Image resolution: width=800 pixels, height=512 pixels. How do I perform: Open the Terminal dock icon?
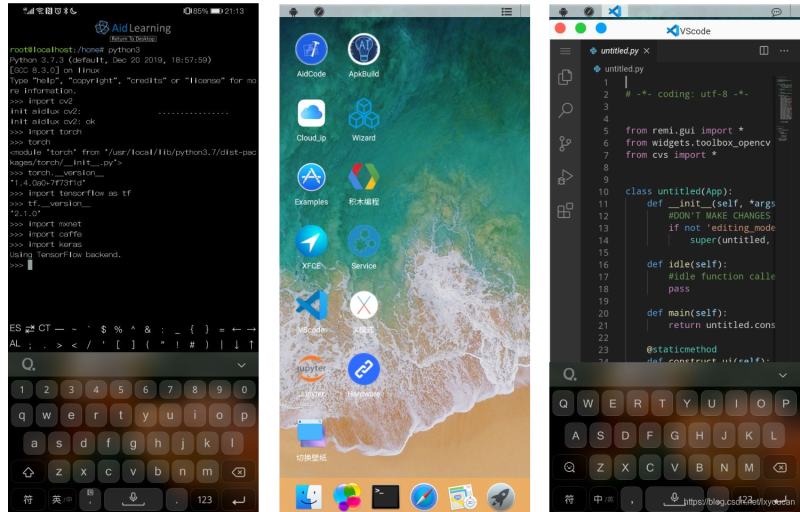coord(386,497)
